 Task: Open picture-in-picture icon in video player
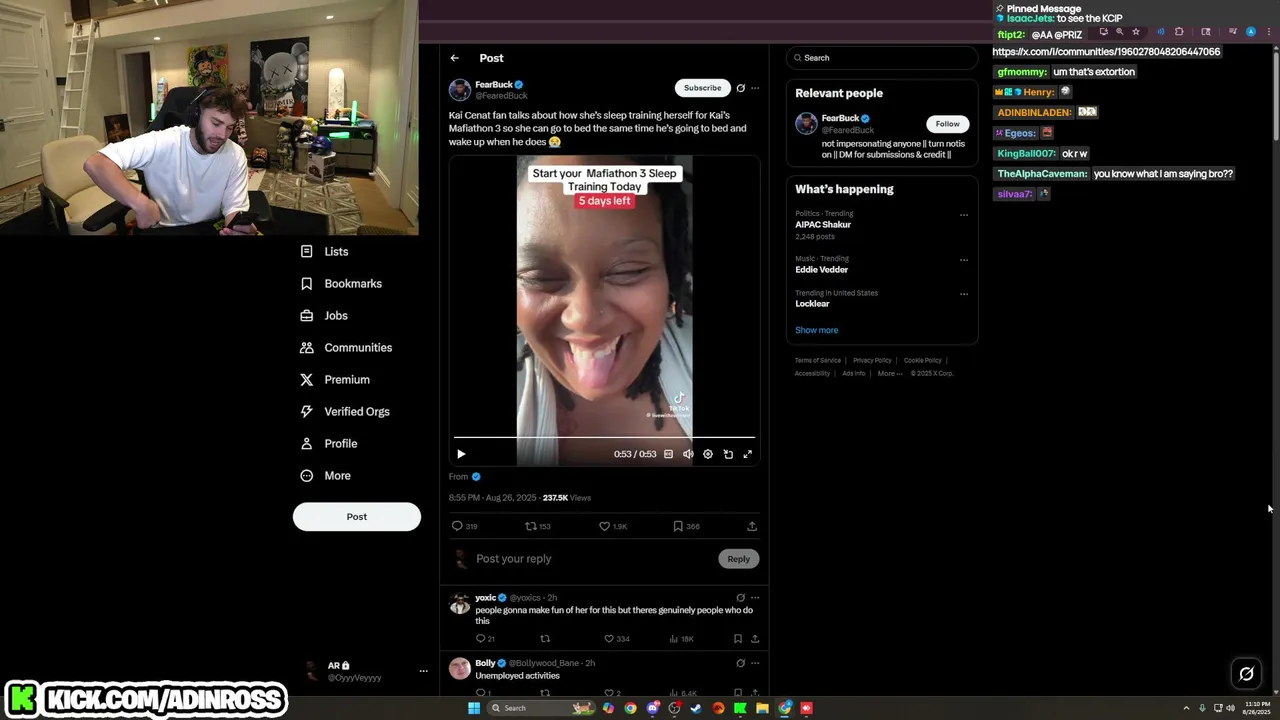[728, 454]
